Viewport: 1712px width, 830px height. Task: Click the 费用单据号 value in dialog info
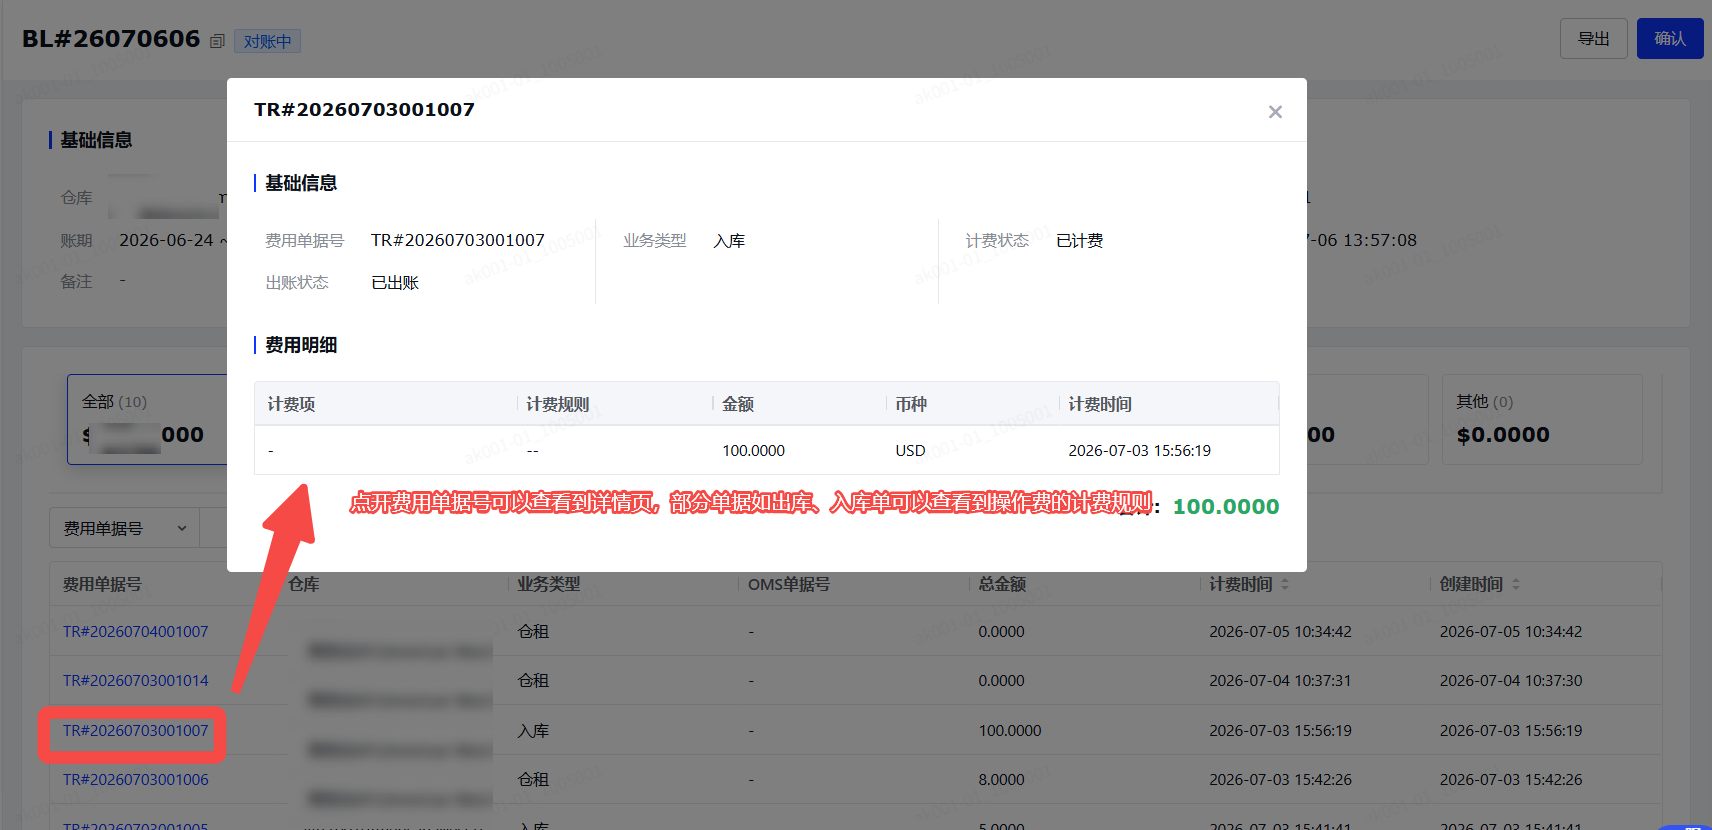[x=458, y=241]
